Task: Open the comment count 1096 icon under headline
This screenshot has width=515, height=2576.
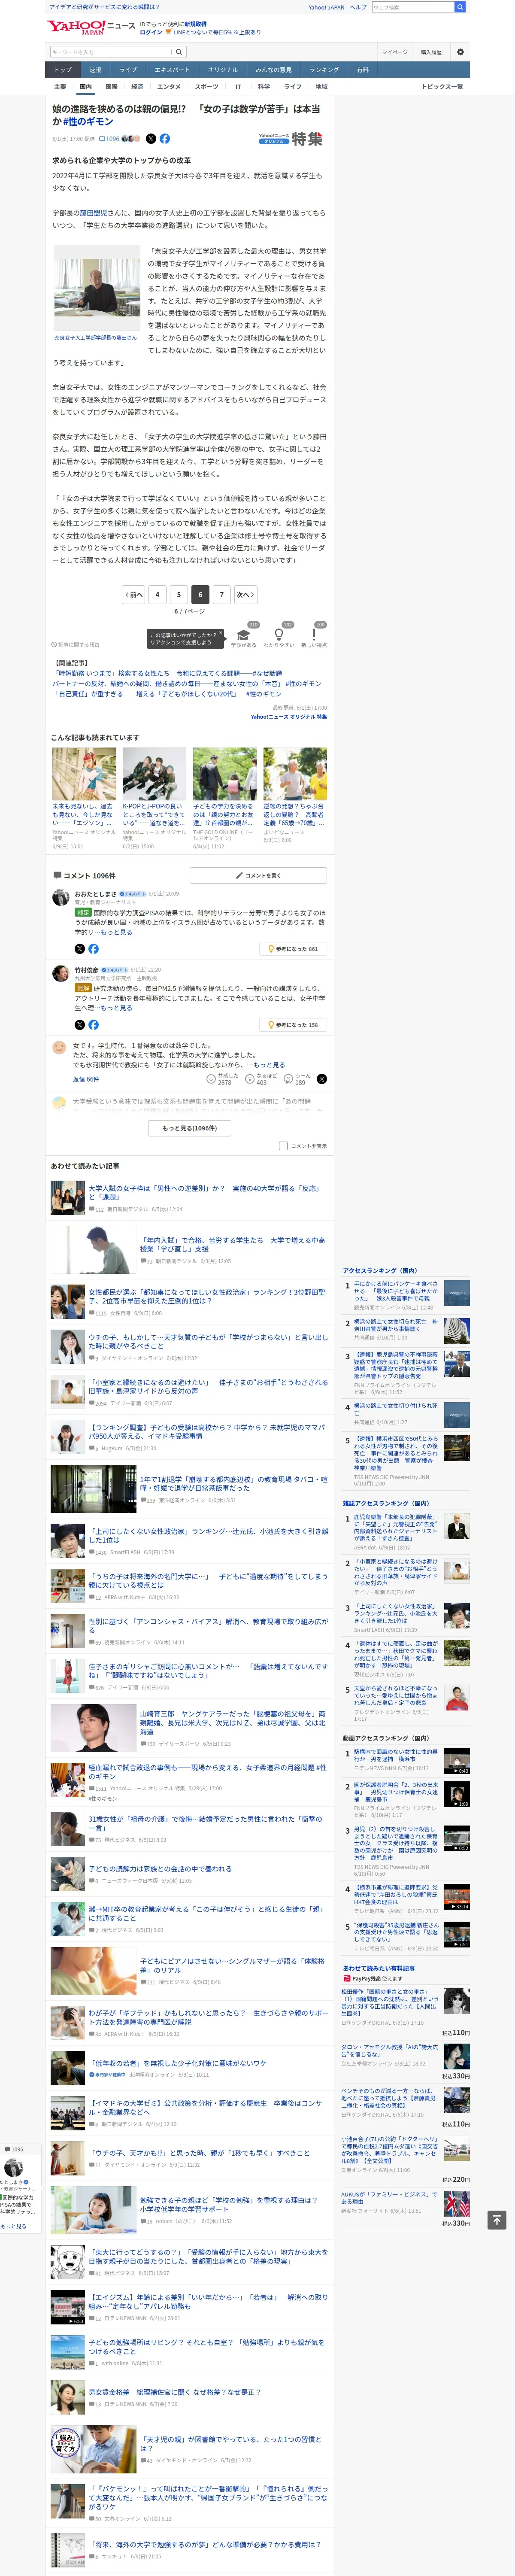Action: (x=110, y=139)
